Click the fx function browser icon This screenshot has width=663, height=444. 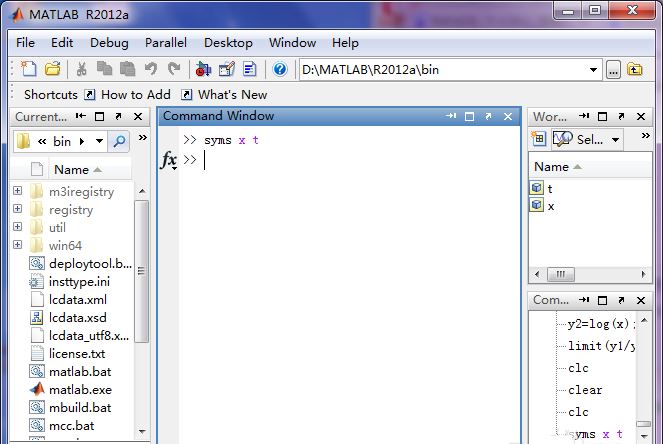click(x=169, y=160)
